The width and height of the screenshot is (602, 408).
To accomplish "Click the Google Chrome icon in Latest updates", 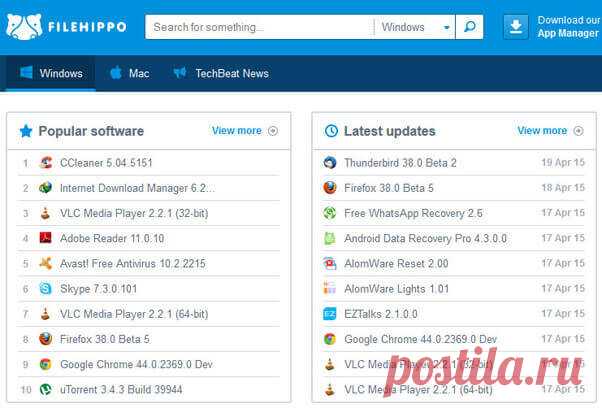I will 330,339.
